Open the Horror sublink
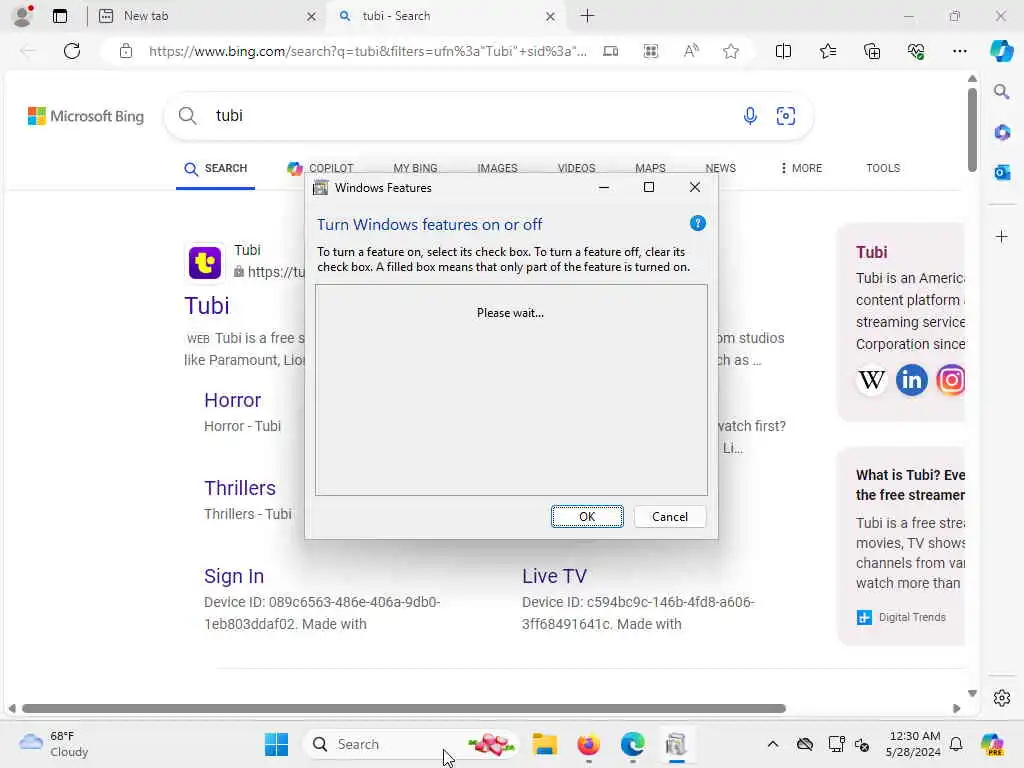 232,400
